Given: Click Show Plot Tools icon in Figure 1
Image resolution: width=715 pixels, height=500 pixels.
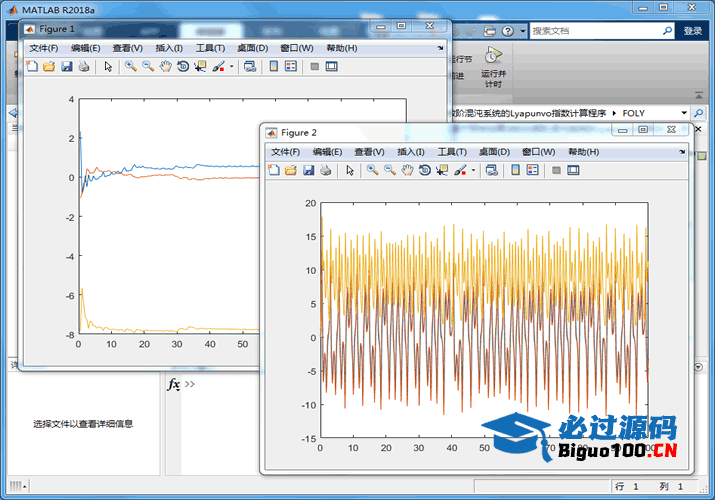Looking at the screenshot, I should pos(332,67).
